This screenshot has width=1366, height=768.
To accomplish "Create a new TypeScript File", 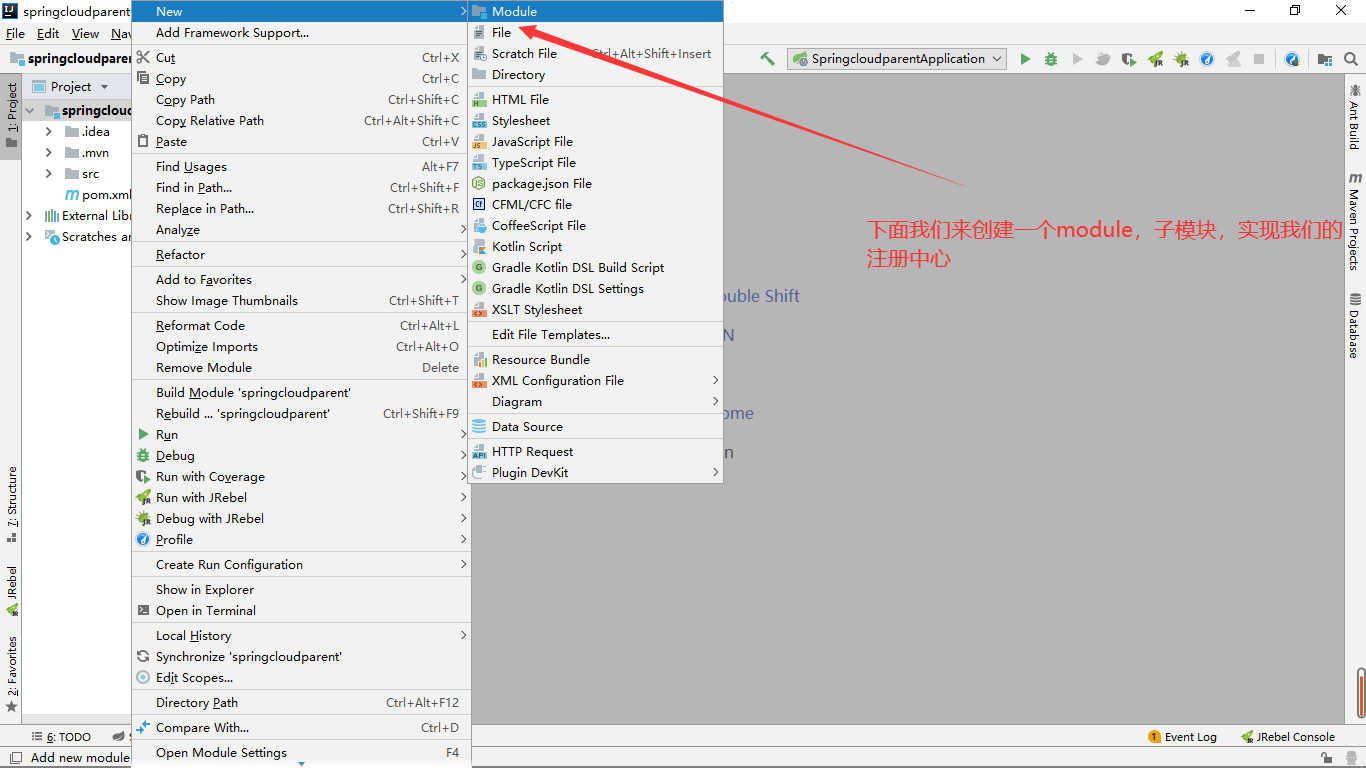I will (x=595, y=163).
